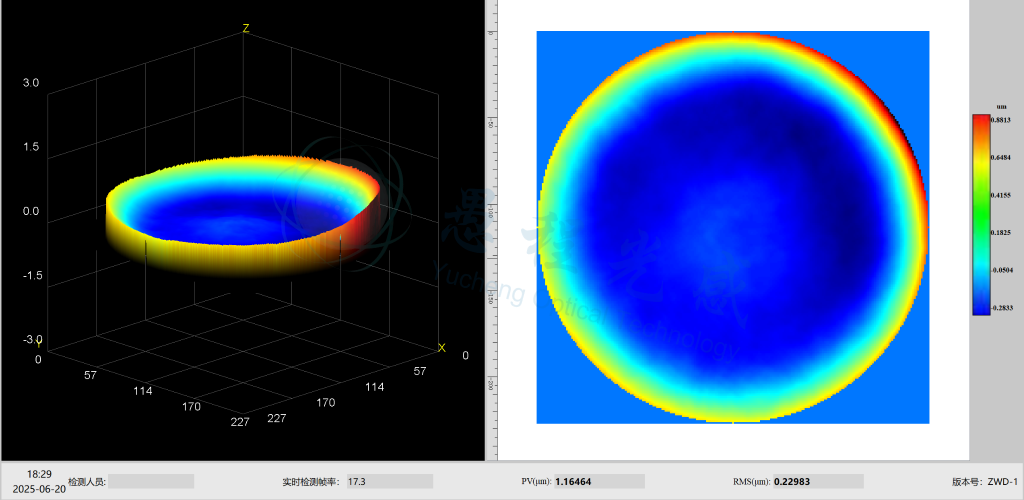The image size is (1024, 500).
Task: Click the PV(μm) label
Action: coord(536,482)
